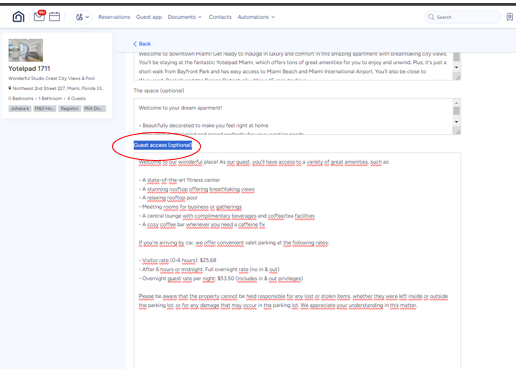This screenshot has height=369, width=521.
Task: Open the Contacts page
Action: click(220, 17)
